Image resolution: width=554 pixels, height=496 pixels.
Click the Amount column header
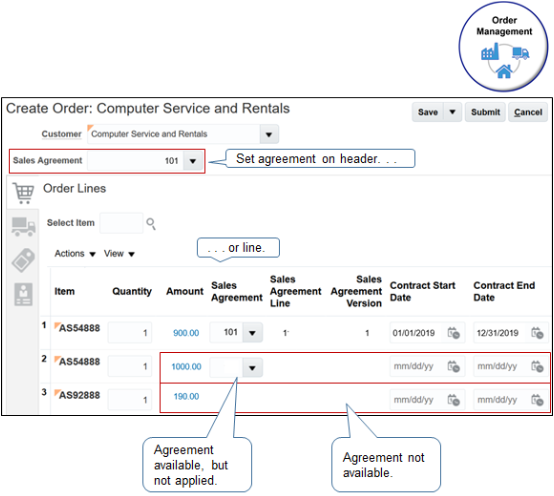tap(185, 291)
